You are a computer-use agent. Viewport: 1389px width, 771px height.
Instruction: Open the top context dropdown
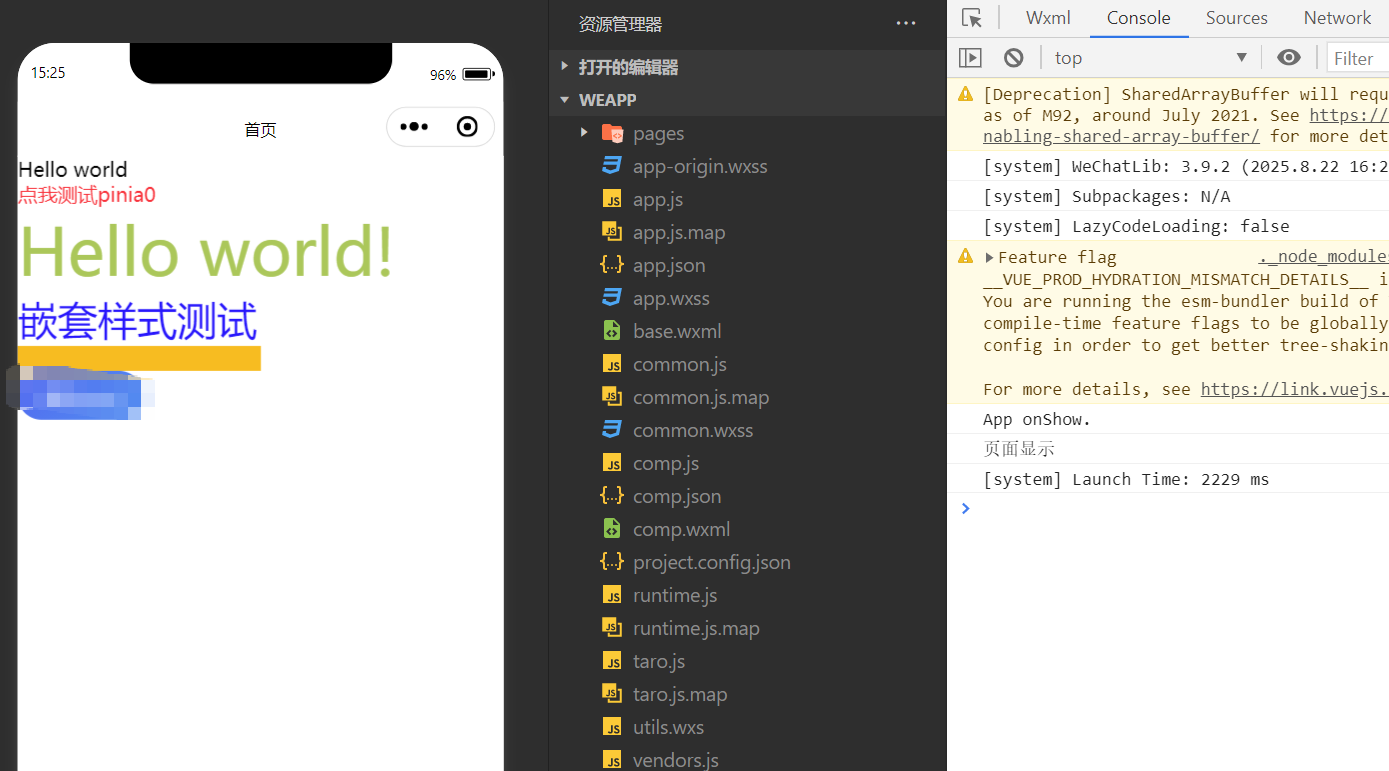1150,58
